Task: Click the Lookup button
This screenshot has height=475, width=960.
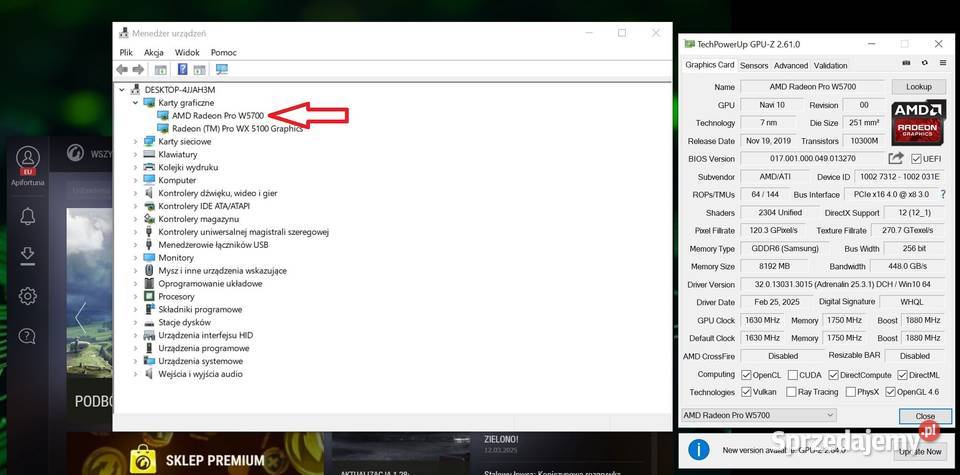Action: (918, 87)
